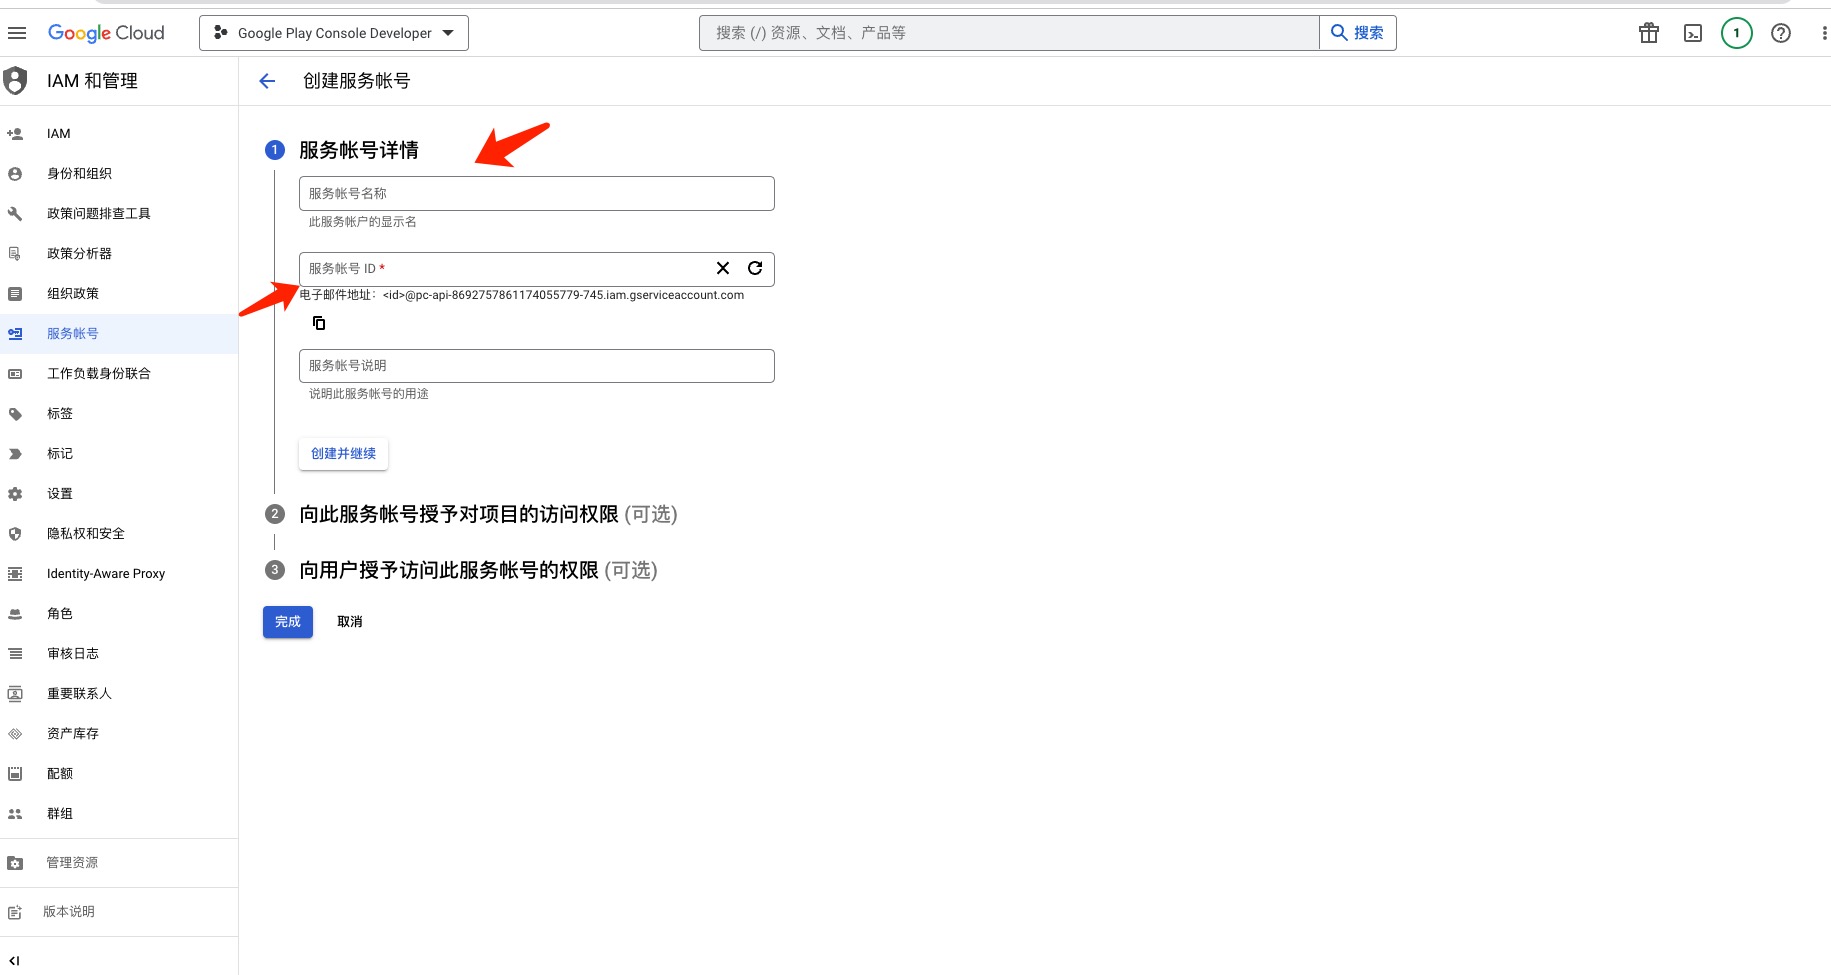Click the 完成 button

pos(288,622)
